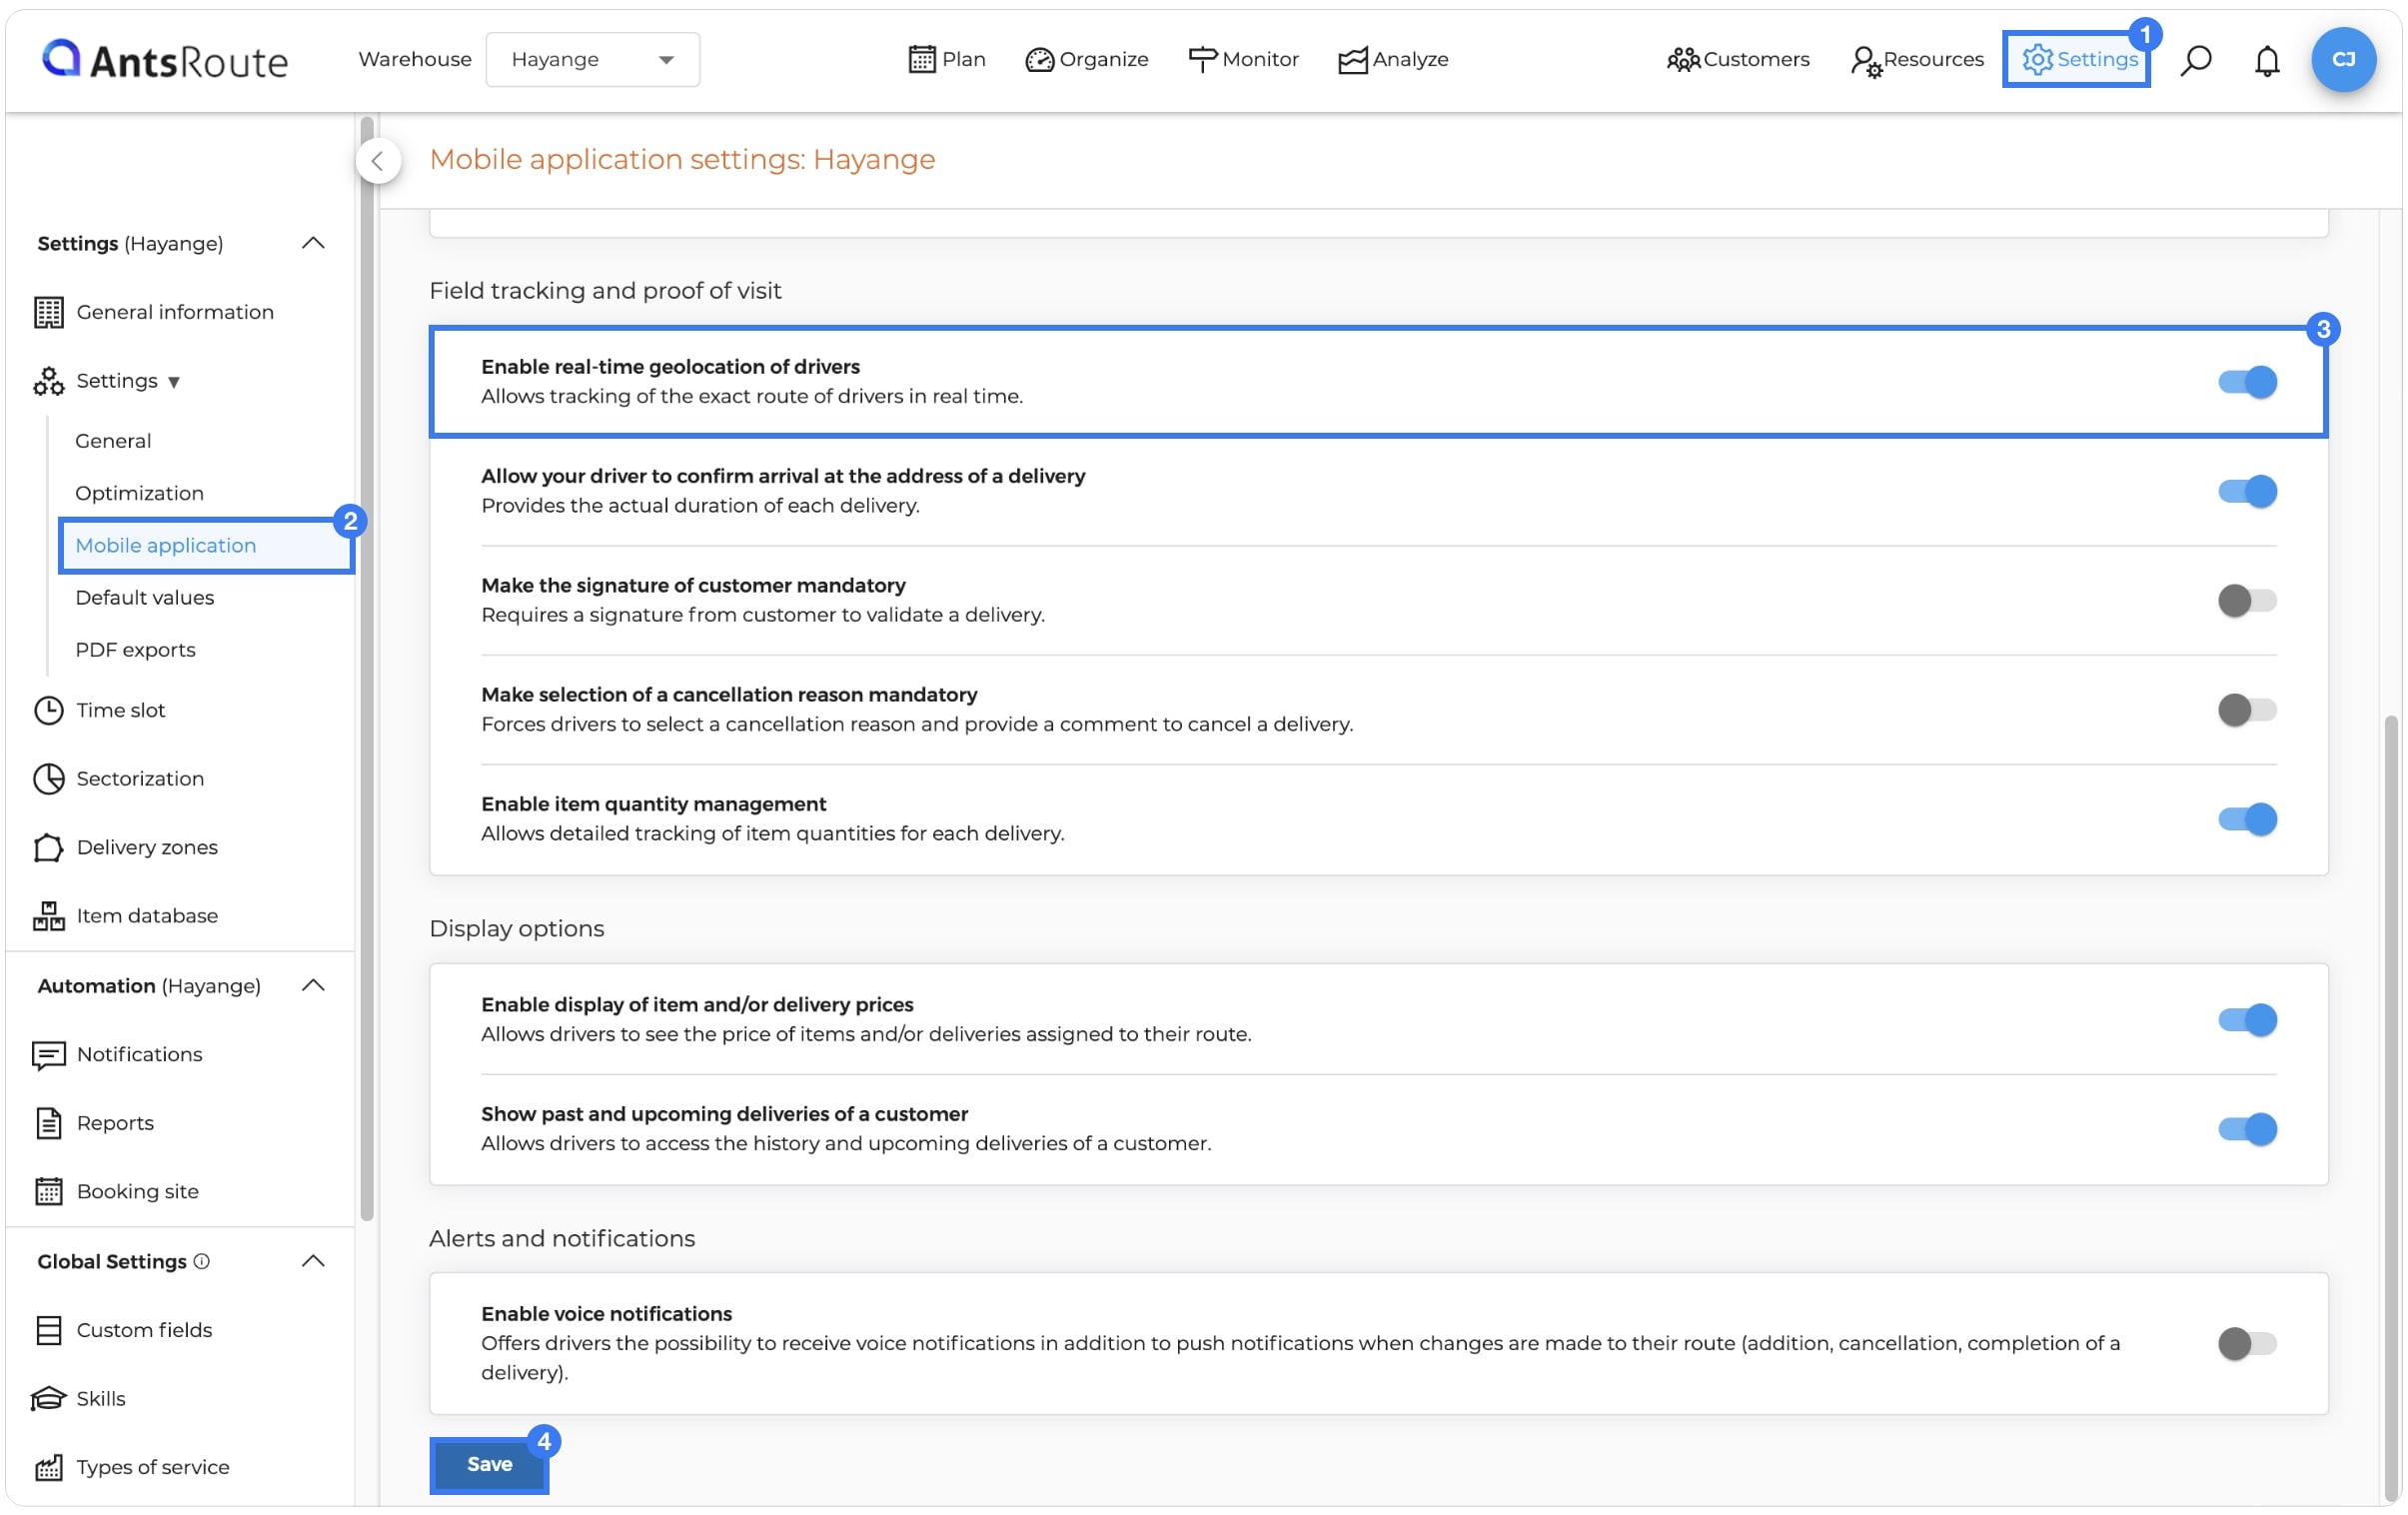Click the AntsRoute logo
Viewport: 2408px width, 1515px height.
point(165,60)
